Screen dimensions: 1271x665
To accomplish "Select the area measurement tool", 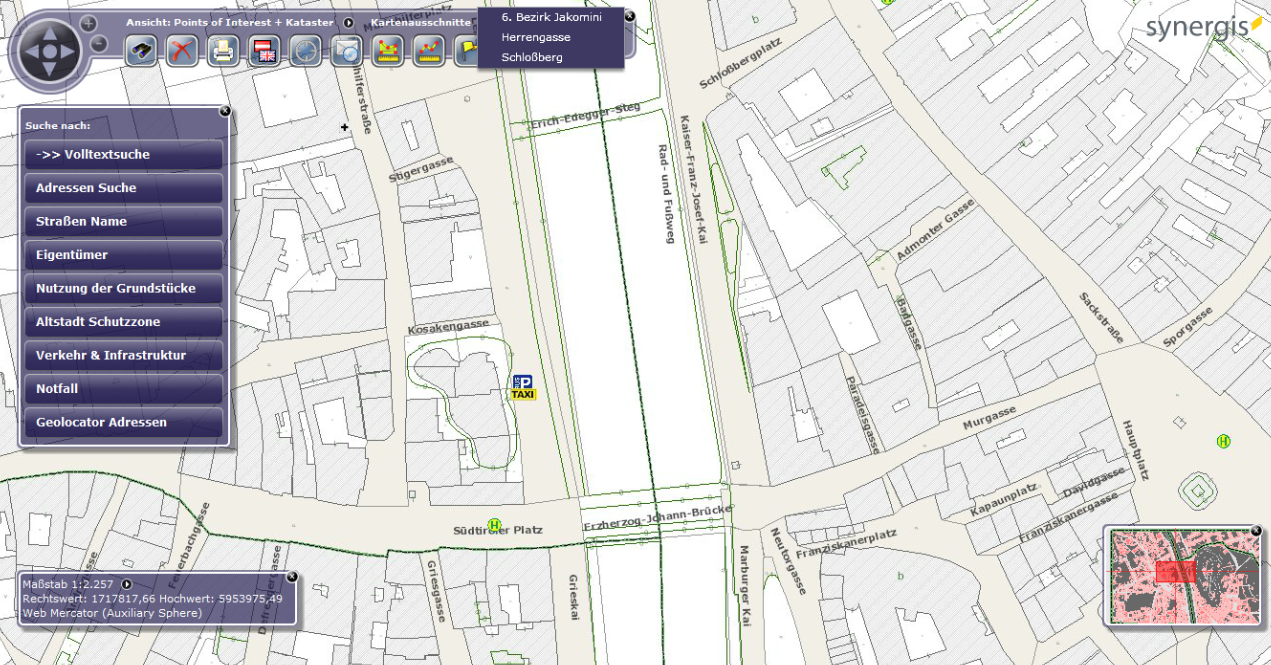I will tap(388, 51).
